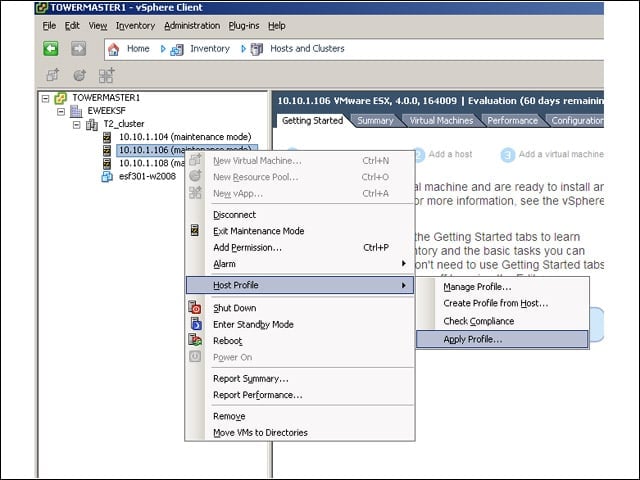Open the Inventory menu

coord(136,26)
